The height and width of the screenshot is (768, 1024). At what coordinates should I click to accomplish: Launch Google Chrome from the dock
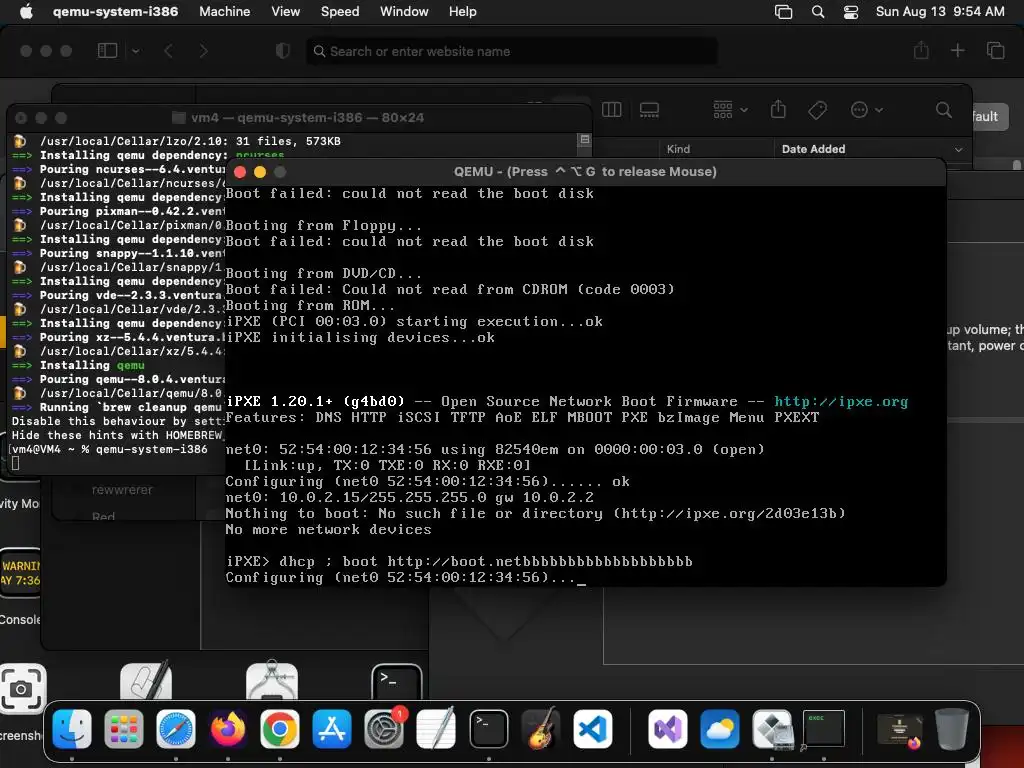click(280, 729)
